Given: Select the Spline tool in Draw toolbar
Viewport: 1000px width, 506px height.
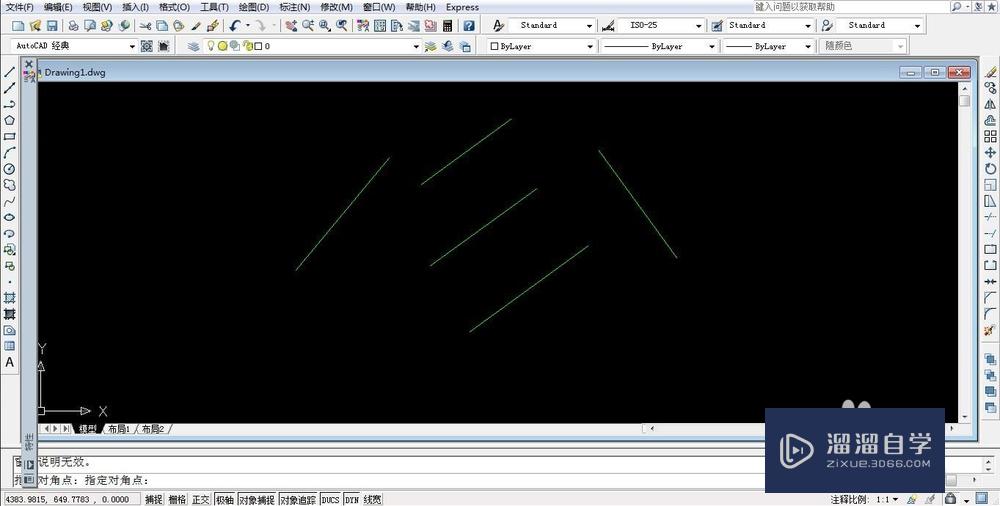Looking at the screenshot, I should pos(10,202).
